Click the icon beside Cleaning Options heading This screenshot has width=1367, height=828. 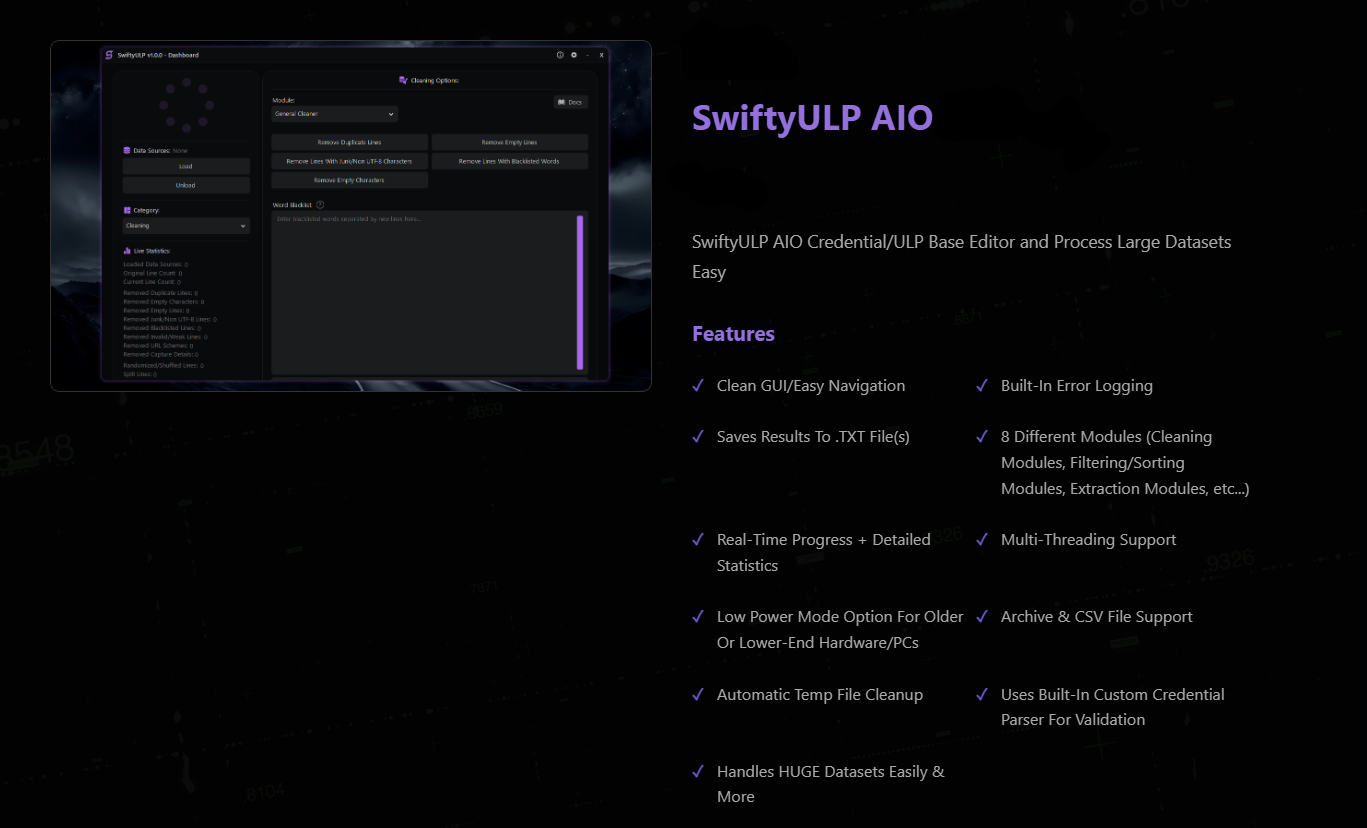[403, 80]
